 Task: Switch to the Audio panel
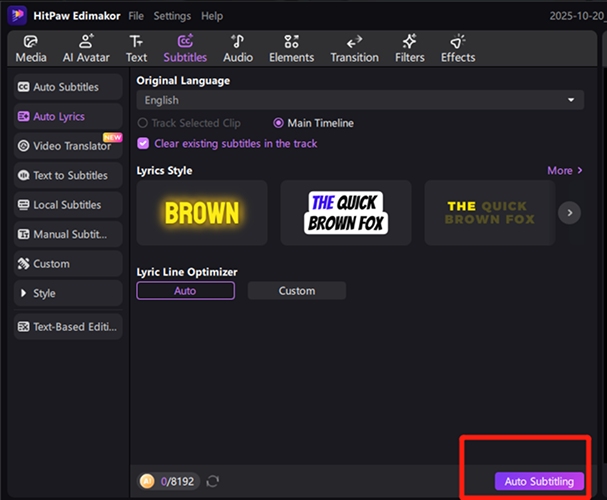pos(238,48)
